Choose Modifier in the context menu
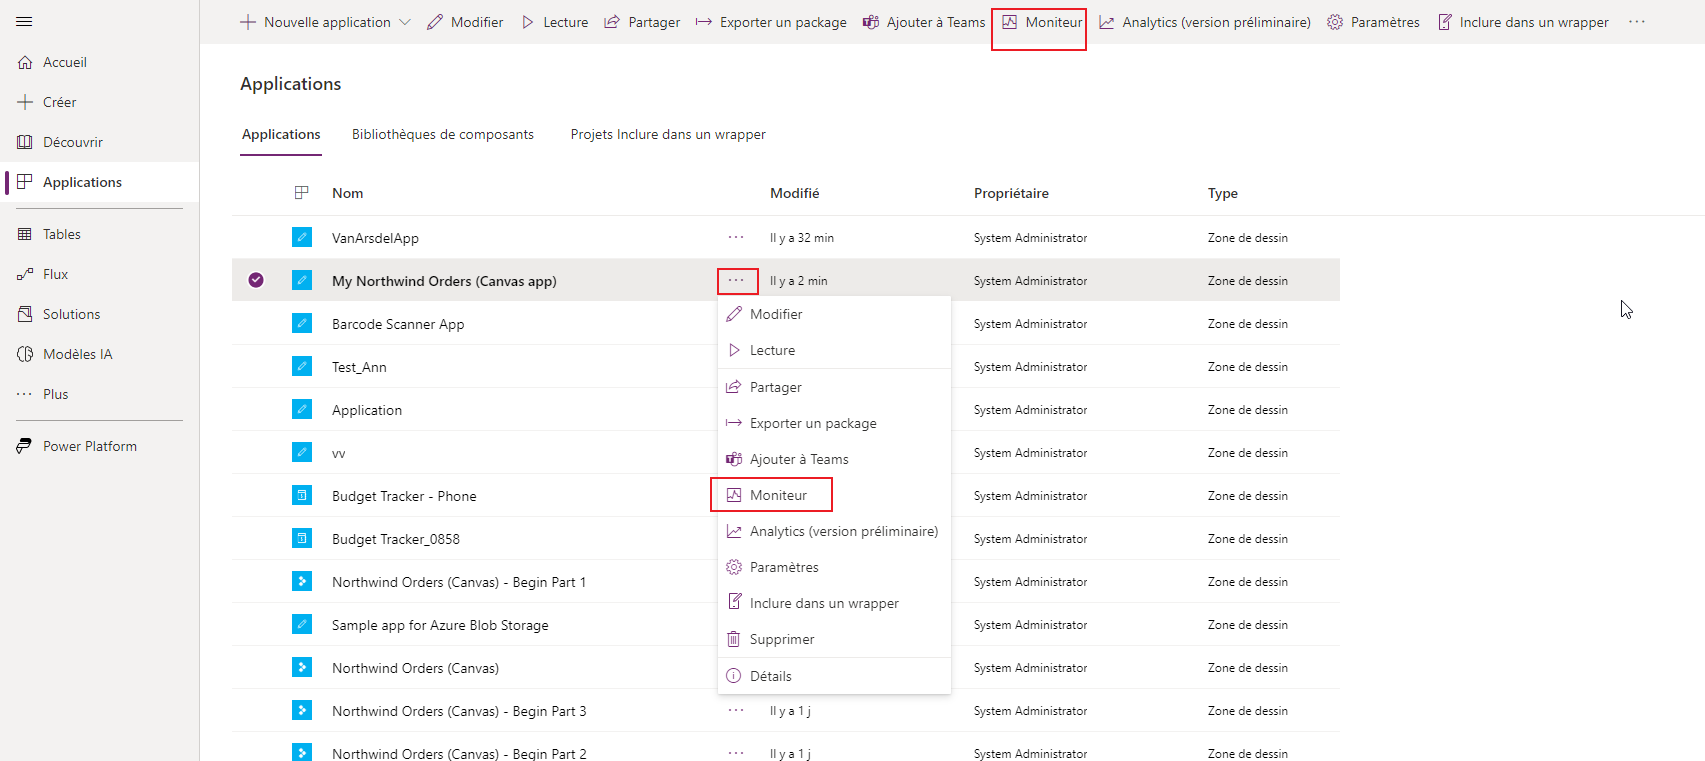Screen dimensions: 1705x761 pos(834,314)
